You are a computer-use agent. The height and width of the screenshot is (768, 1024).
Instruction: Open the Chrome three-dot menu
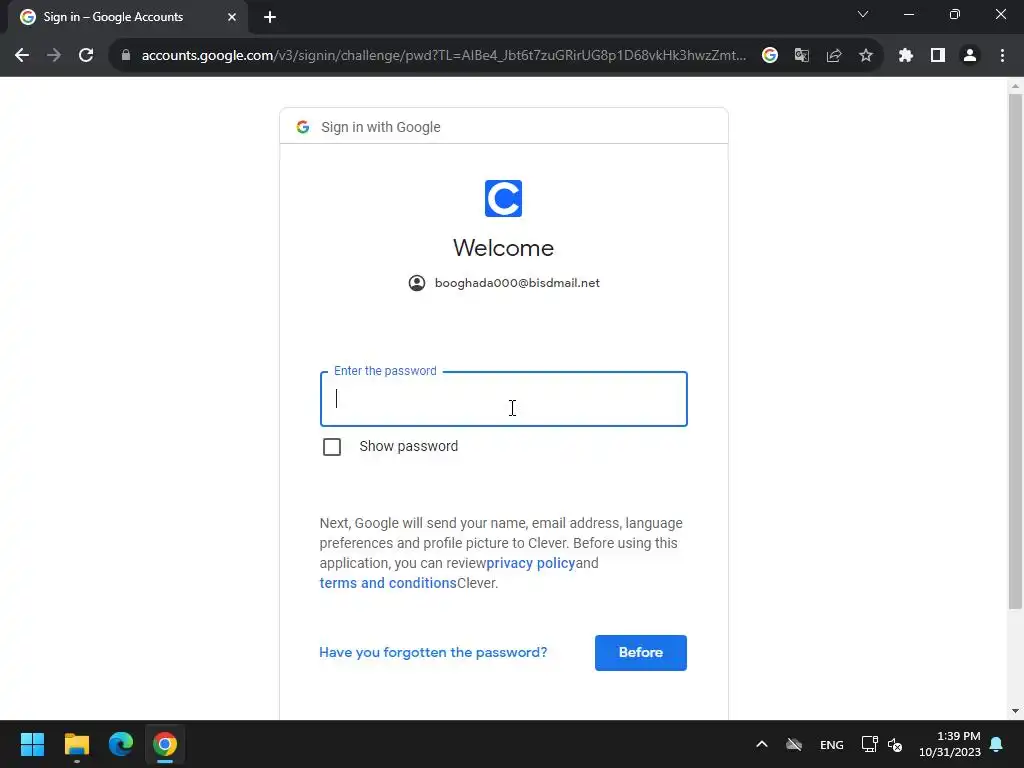pos(1002,56)
